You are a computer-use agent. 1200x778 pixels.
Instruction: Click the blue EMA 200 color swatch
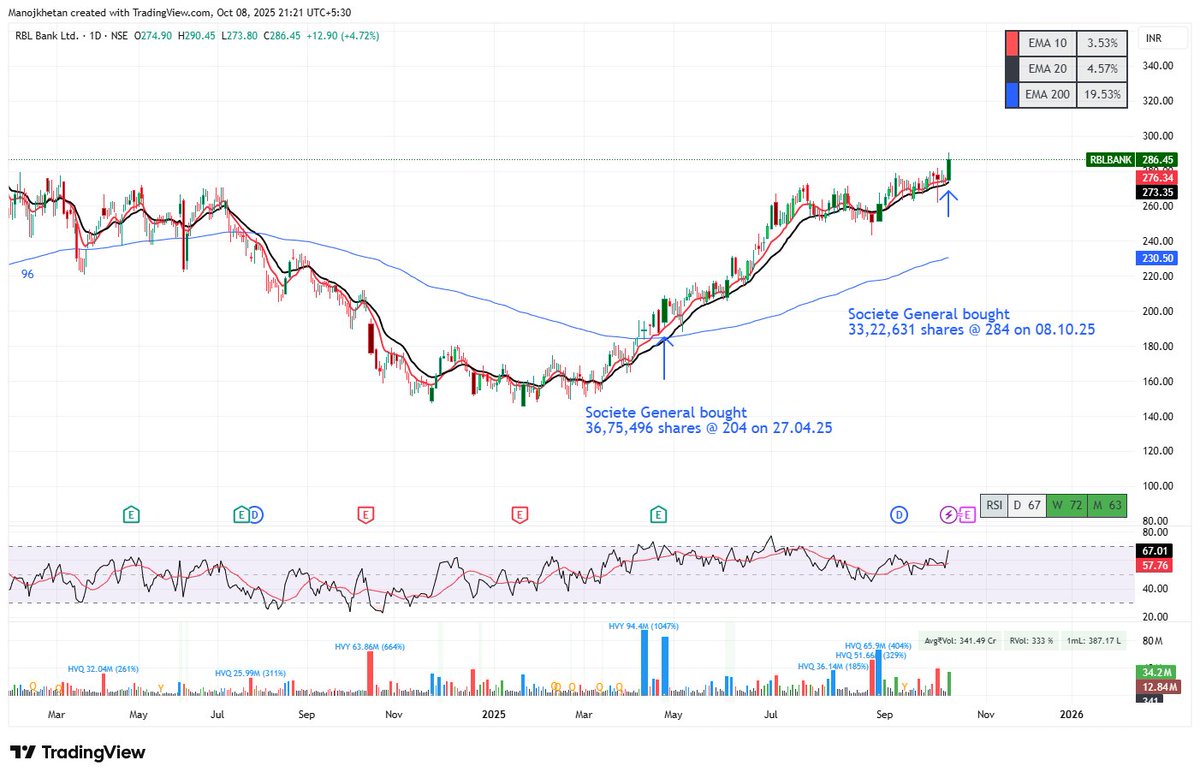pos(1011,95)
